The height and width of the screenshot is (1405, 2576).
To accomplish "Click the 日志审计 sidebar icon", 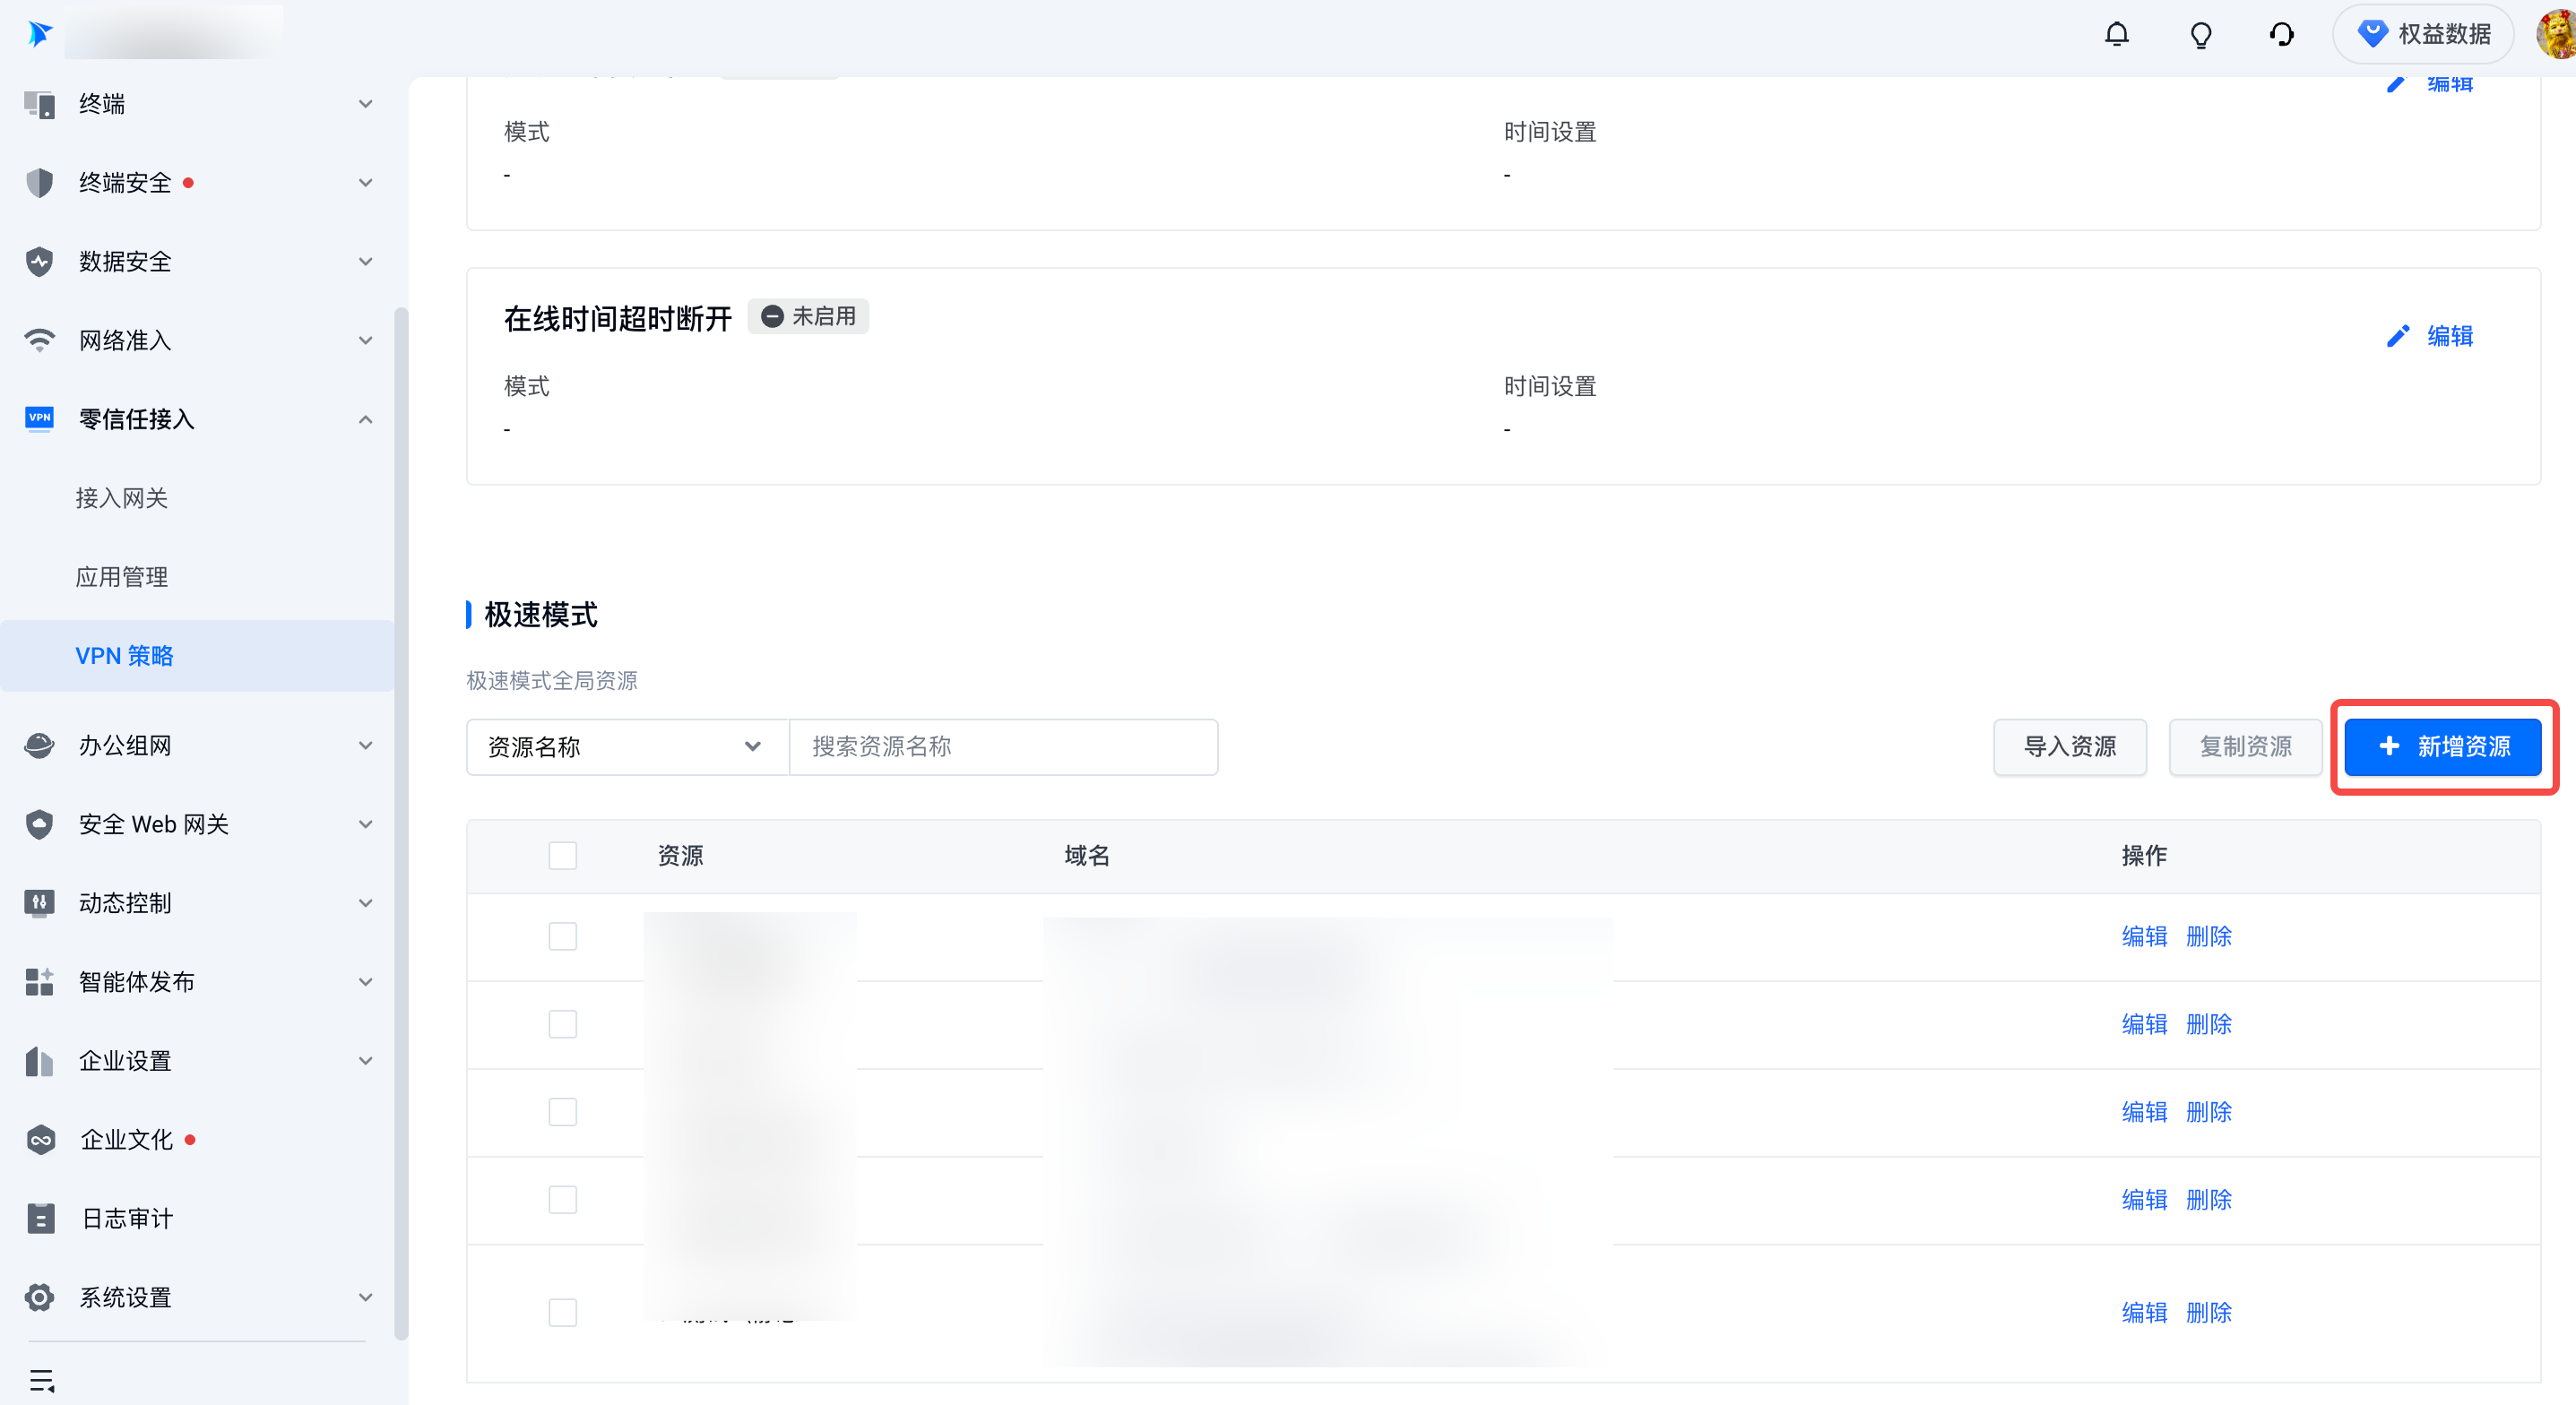I will coord(40,1218).
